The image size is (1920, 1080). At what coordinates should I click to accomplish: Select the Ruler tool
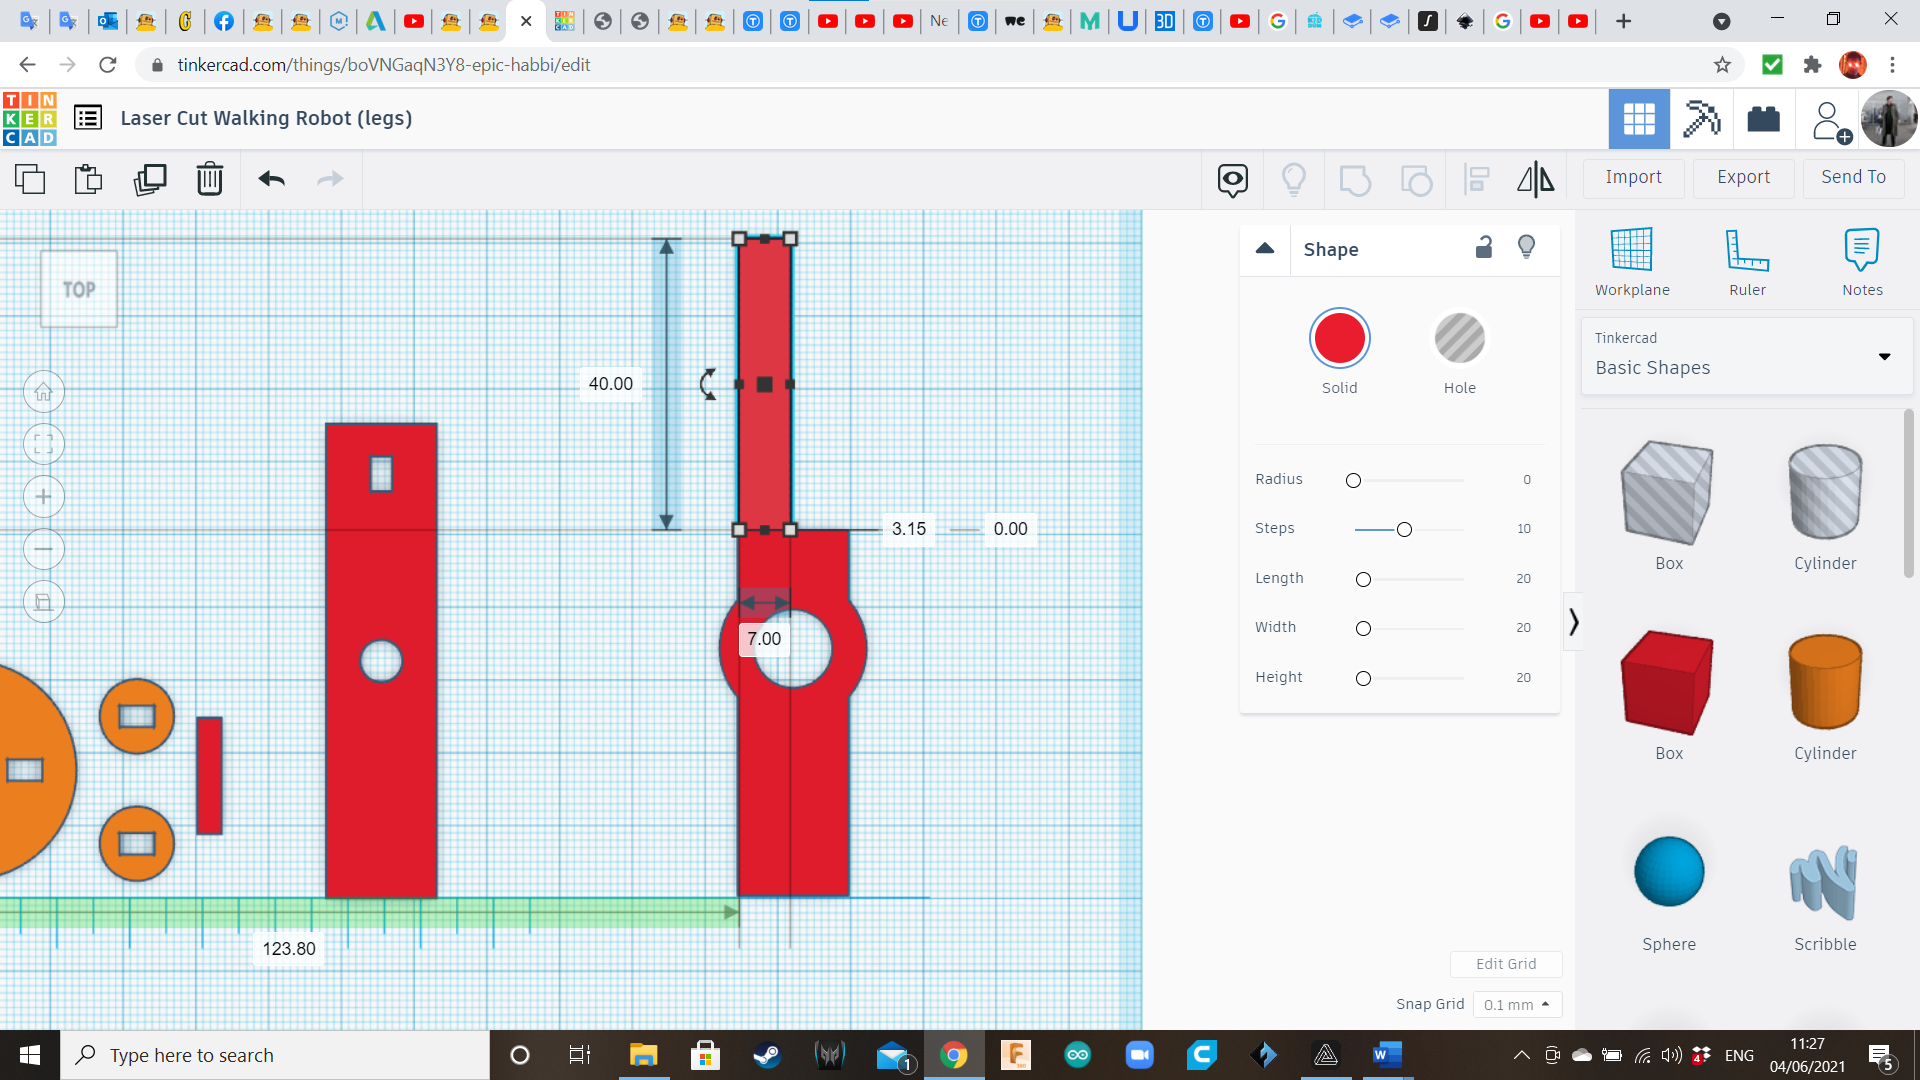(1747, 262)
